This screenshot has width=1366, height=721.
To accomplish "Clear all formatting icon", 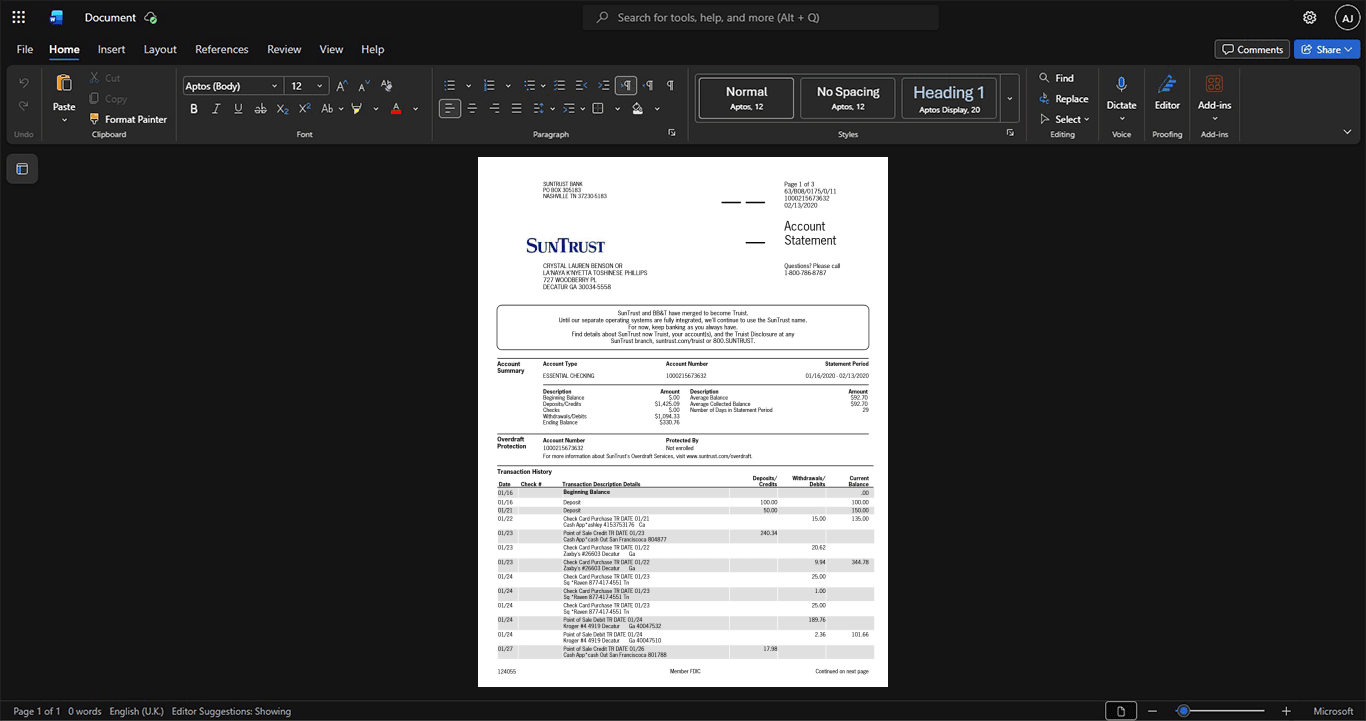I will pos(386,86).
